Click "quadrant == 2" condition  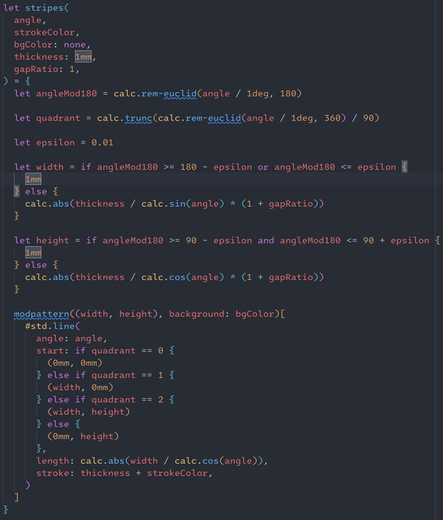click(128, 399)
